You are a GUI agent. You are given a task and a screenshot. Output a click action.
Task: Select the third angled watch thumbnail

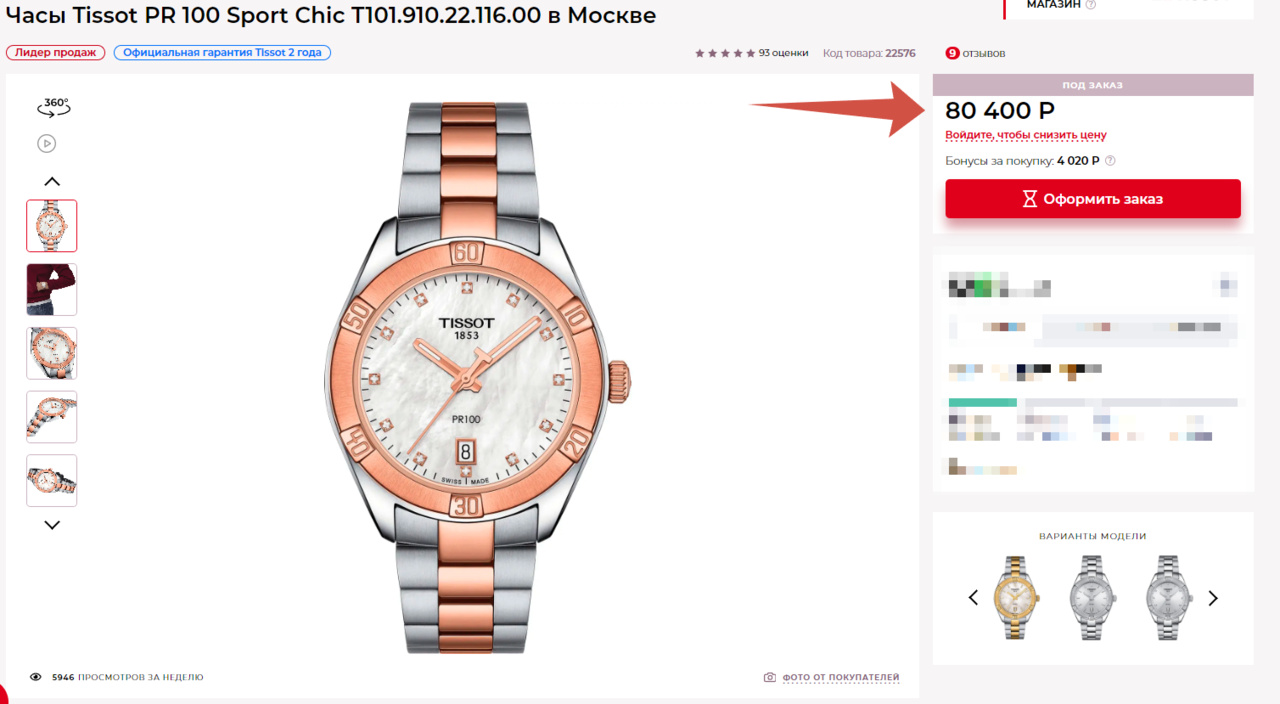point(52,353)
